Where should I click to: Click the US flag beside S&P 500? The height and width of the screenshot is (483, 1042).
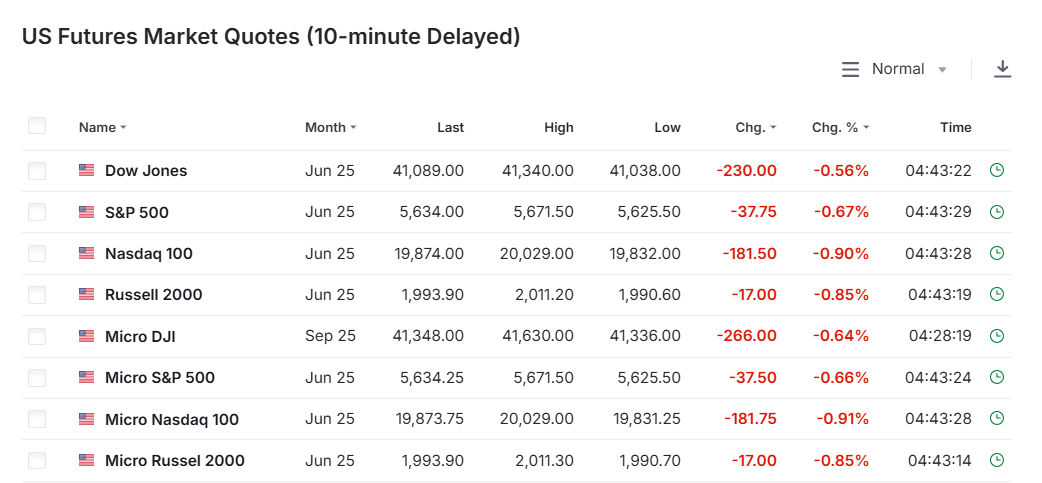[87, 212]
